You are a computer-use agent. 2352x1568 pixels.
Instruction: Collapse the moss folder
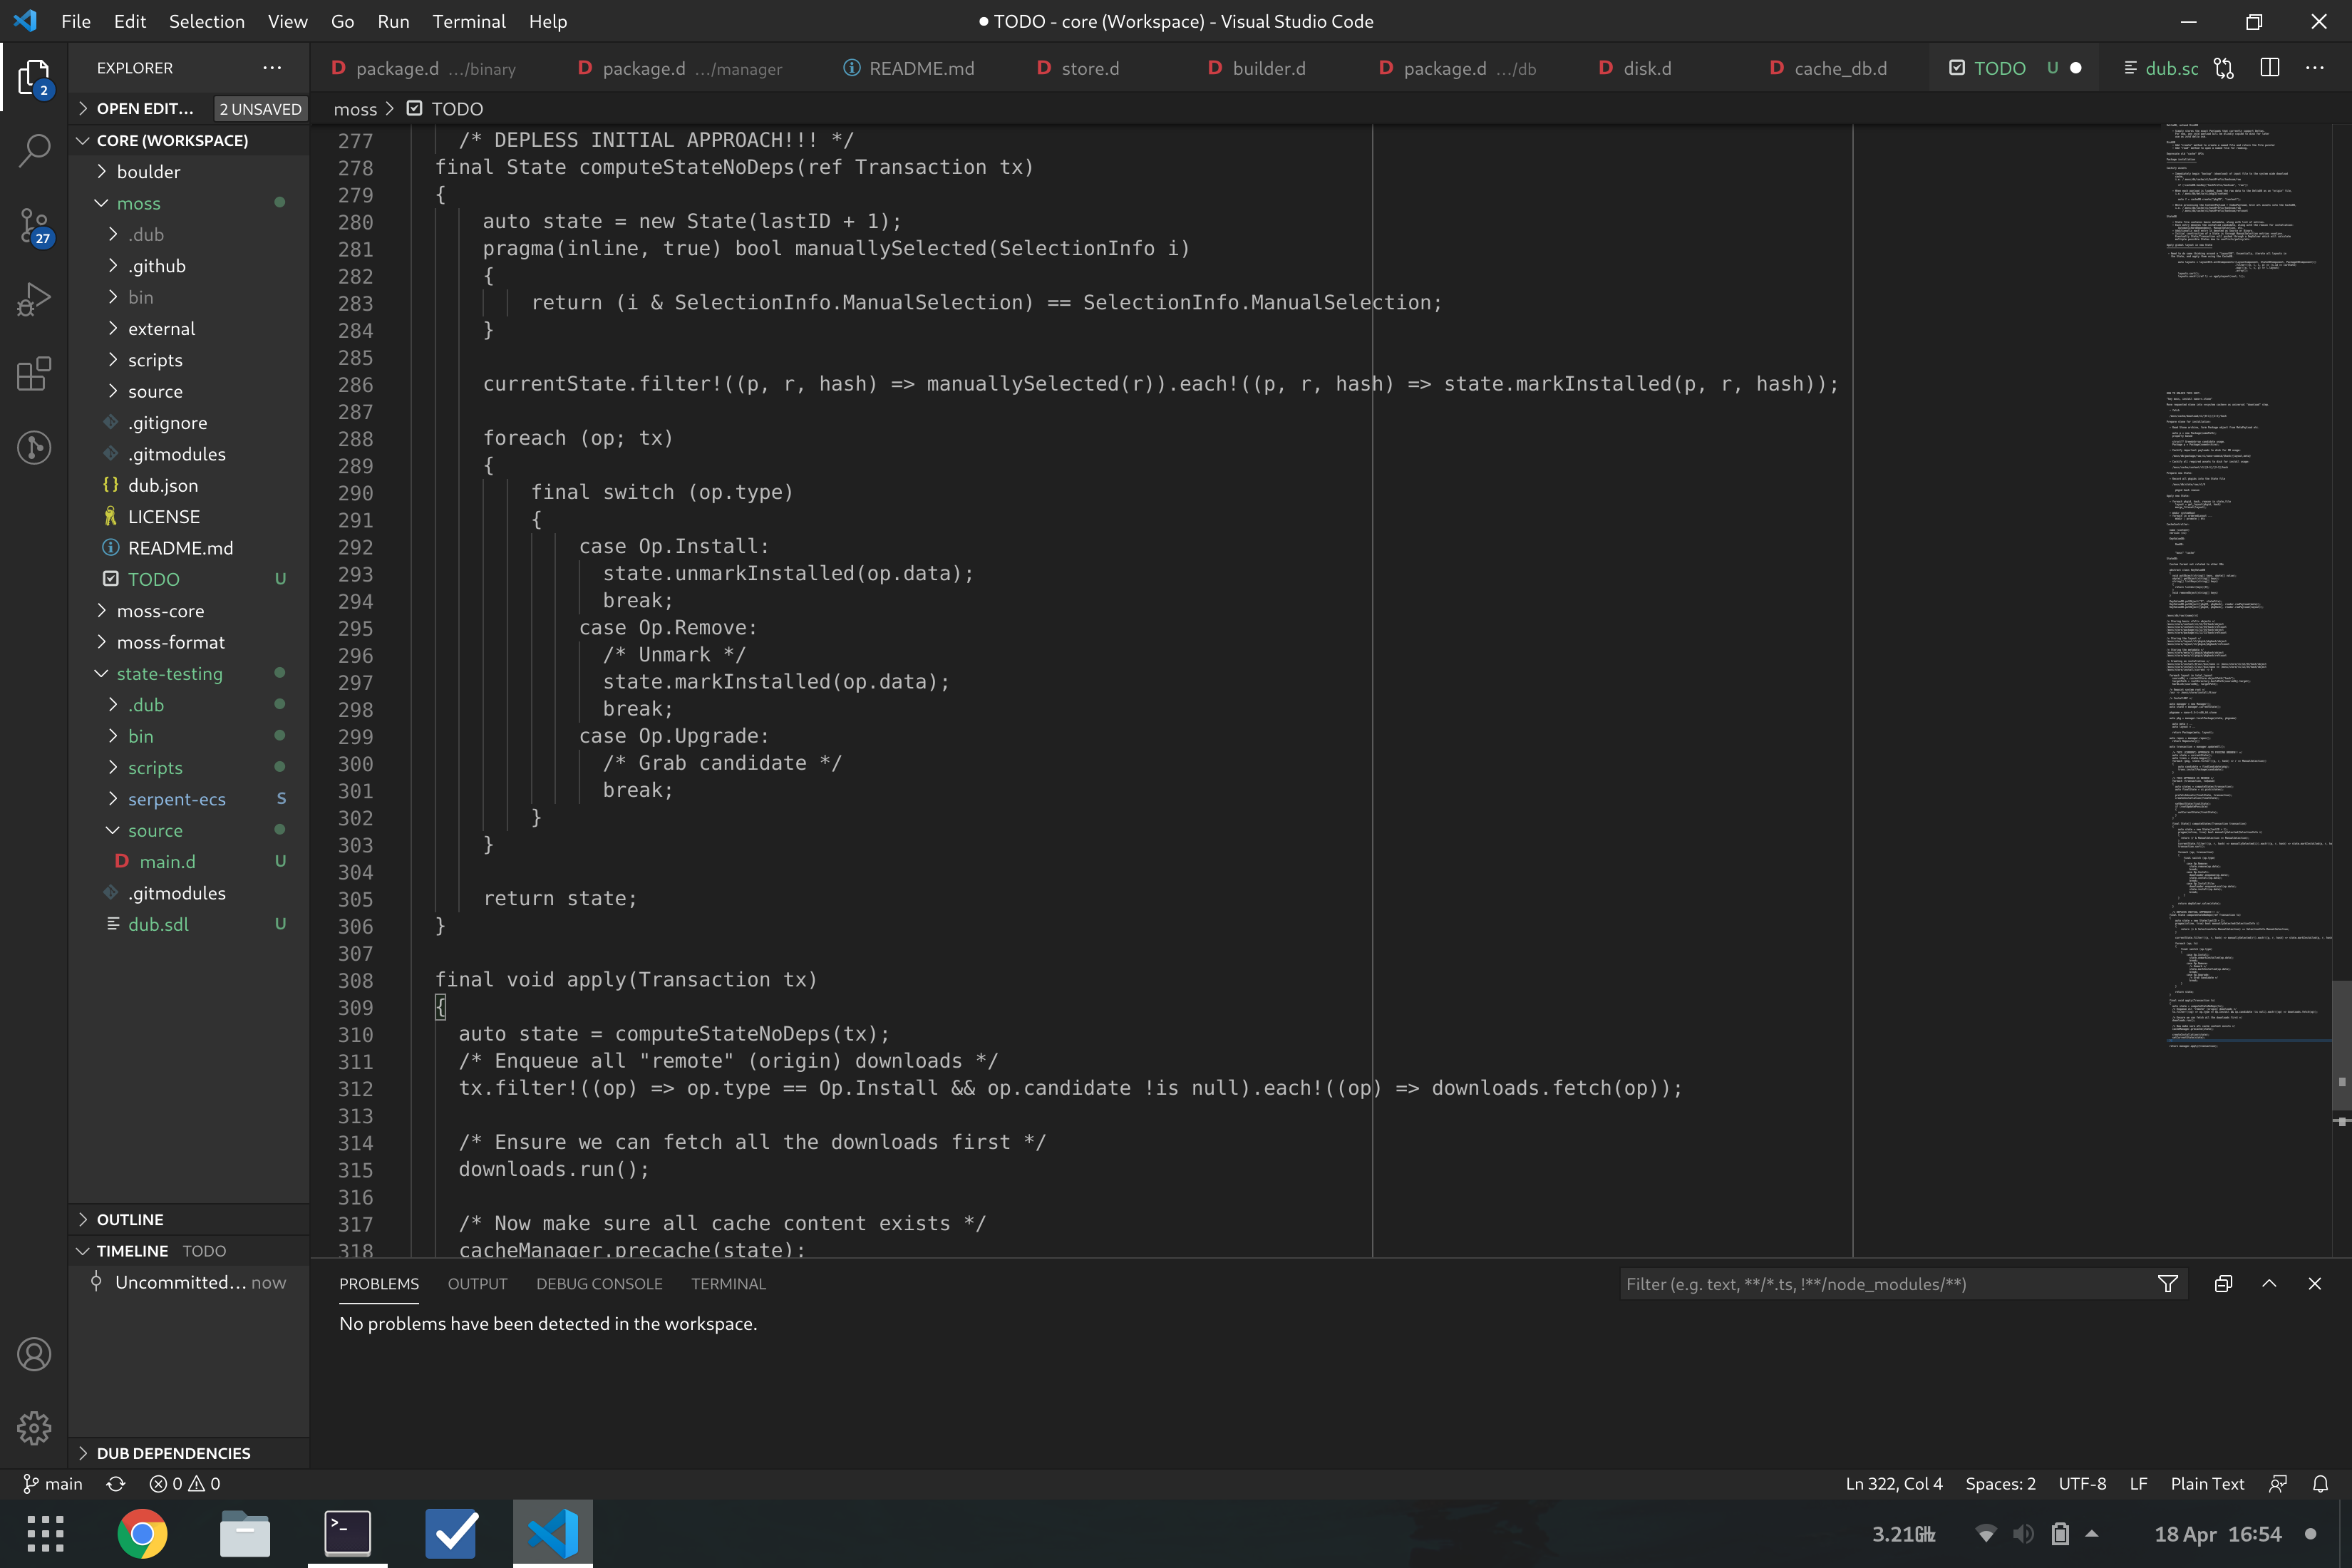point(189,203)
